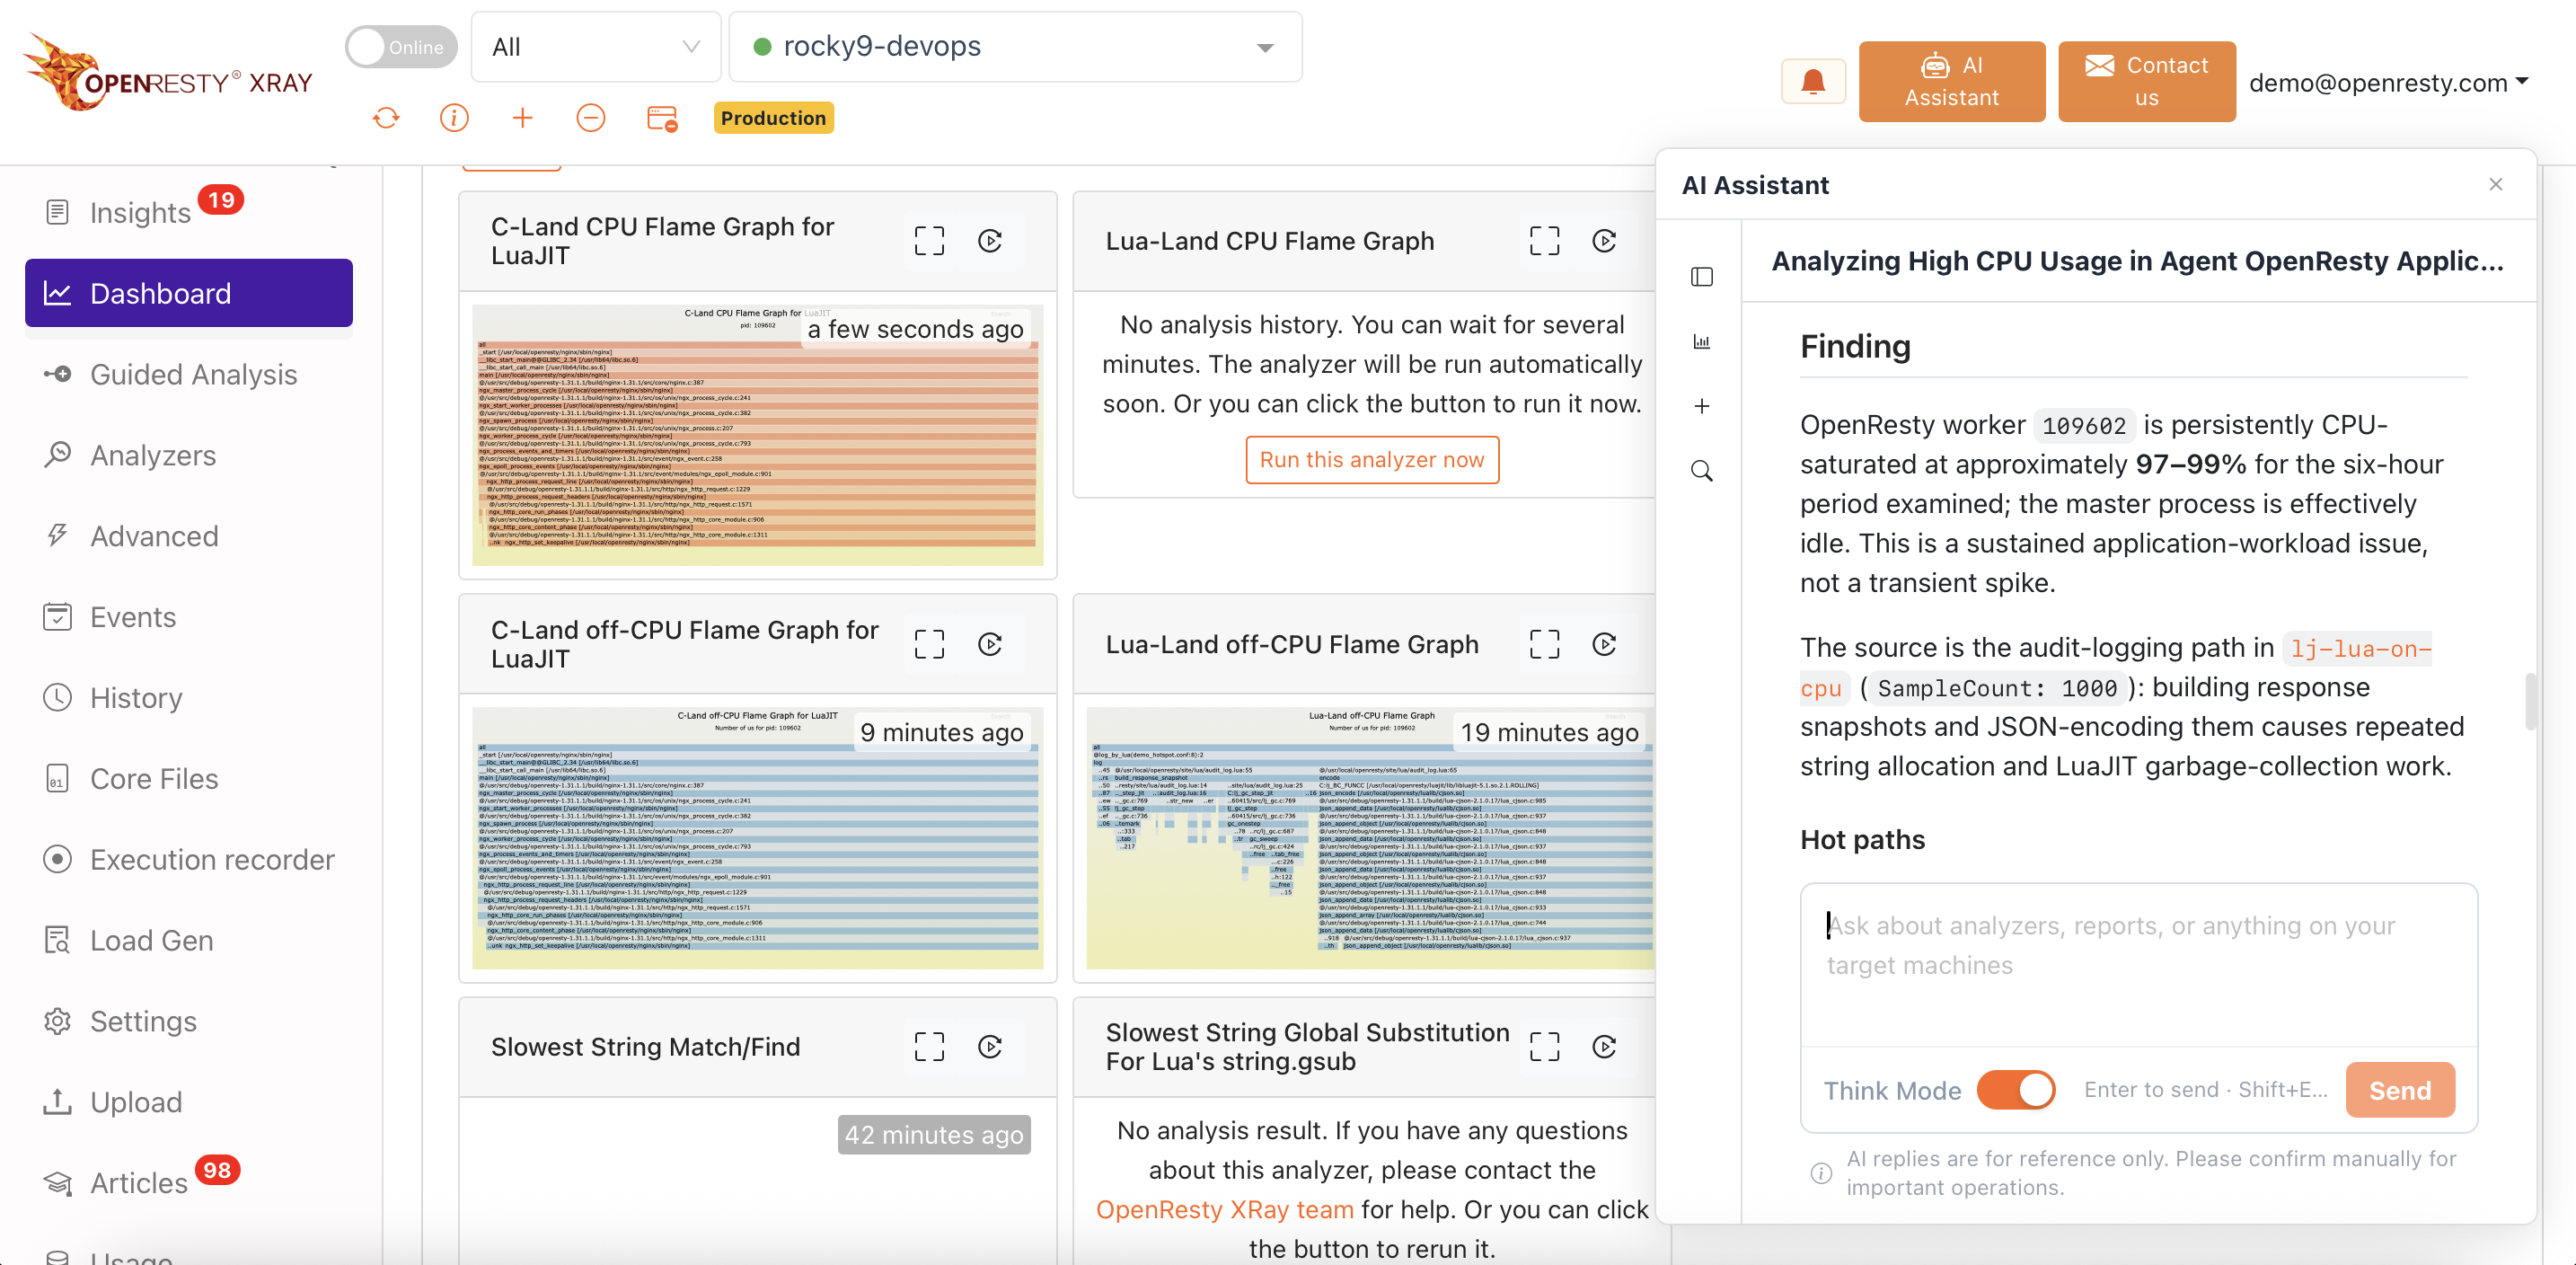Start new chat with plus icon in AI Assistant
This screenshot has height=1265, width=2576.
(x=1701, y=406)
